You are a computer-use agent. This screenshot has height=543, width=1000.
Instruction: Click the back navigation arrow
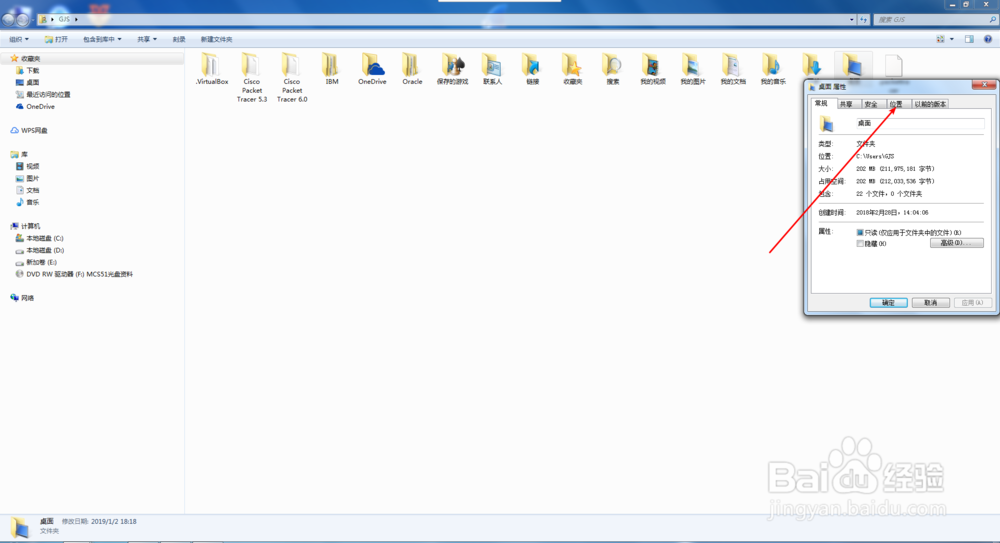(8, 19)
